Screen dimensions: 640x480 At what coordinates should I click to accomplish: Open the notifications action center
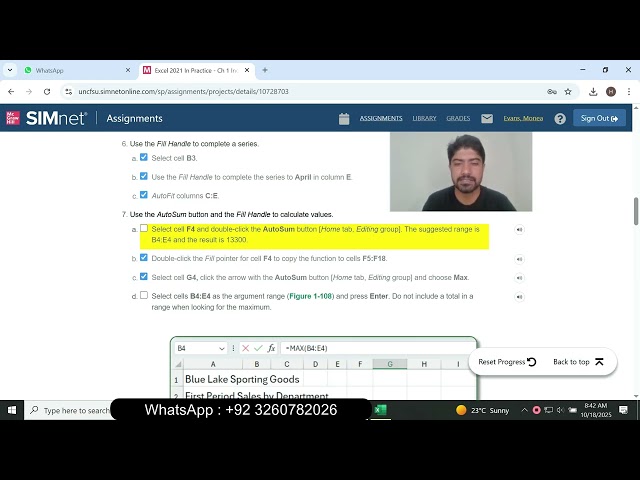click(x=623, y=410)
